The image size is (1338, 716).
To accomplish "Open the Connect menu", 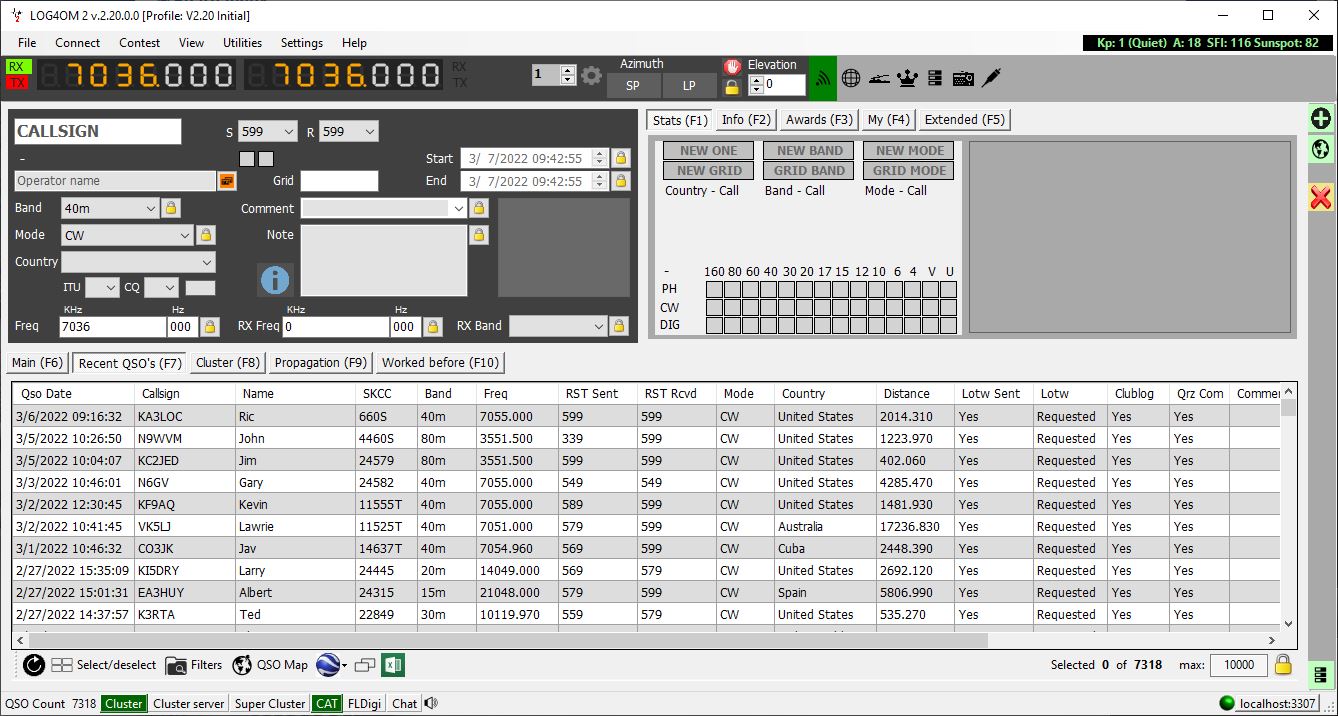I will (77, 43).
